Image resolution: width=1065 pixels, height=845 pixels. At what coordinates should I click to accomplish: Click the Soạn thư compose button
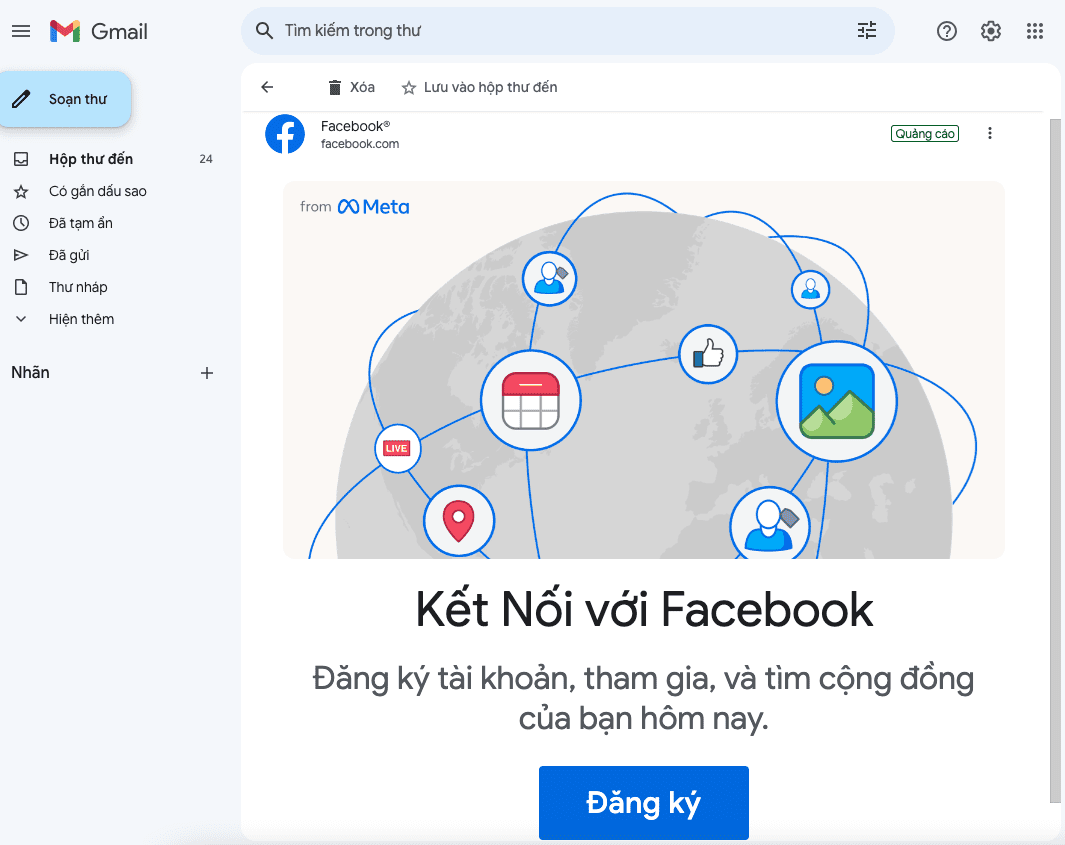(x=65, y=99)
